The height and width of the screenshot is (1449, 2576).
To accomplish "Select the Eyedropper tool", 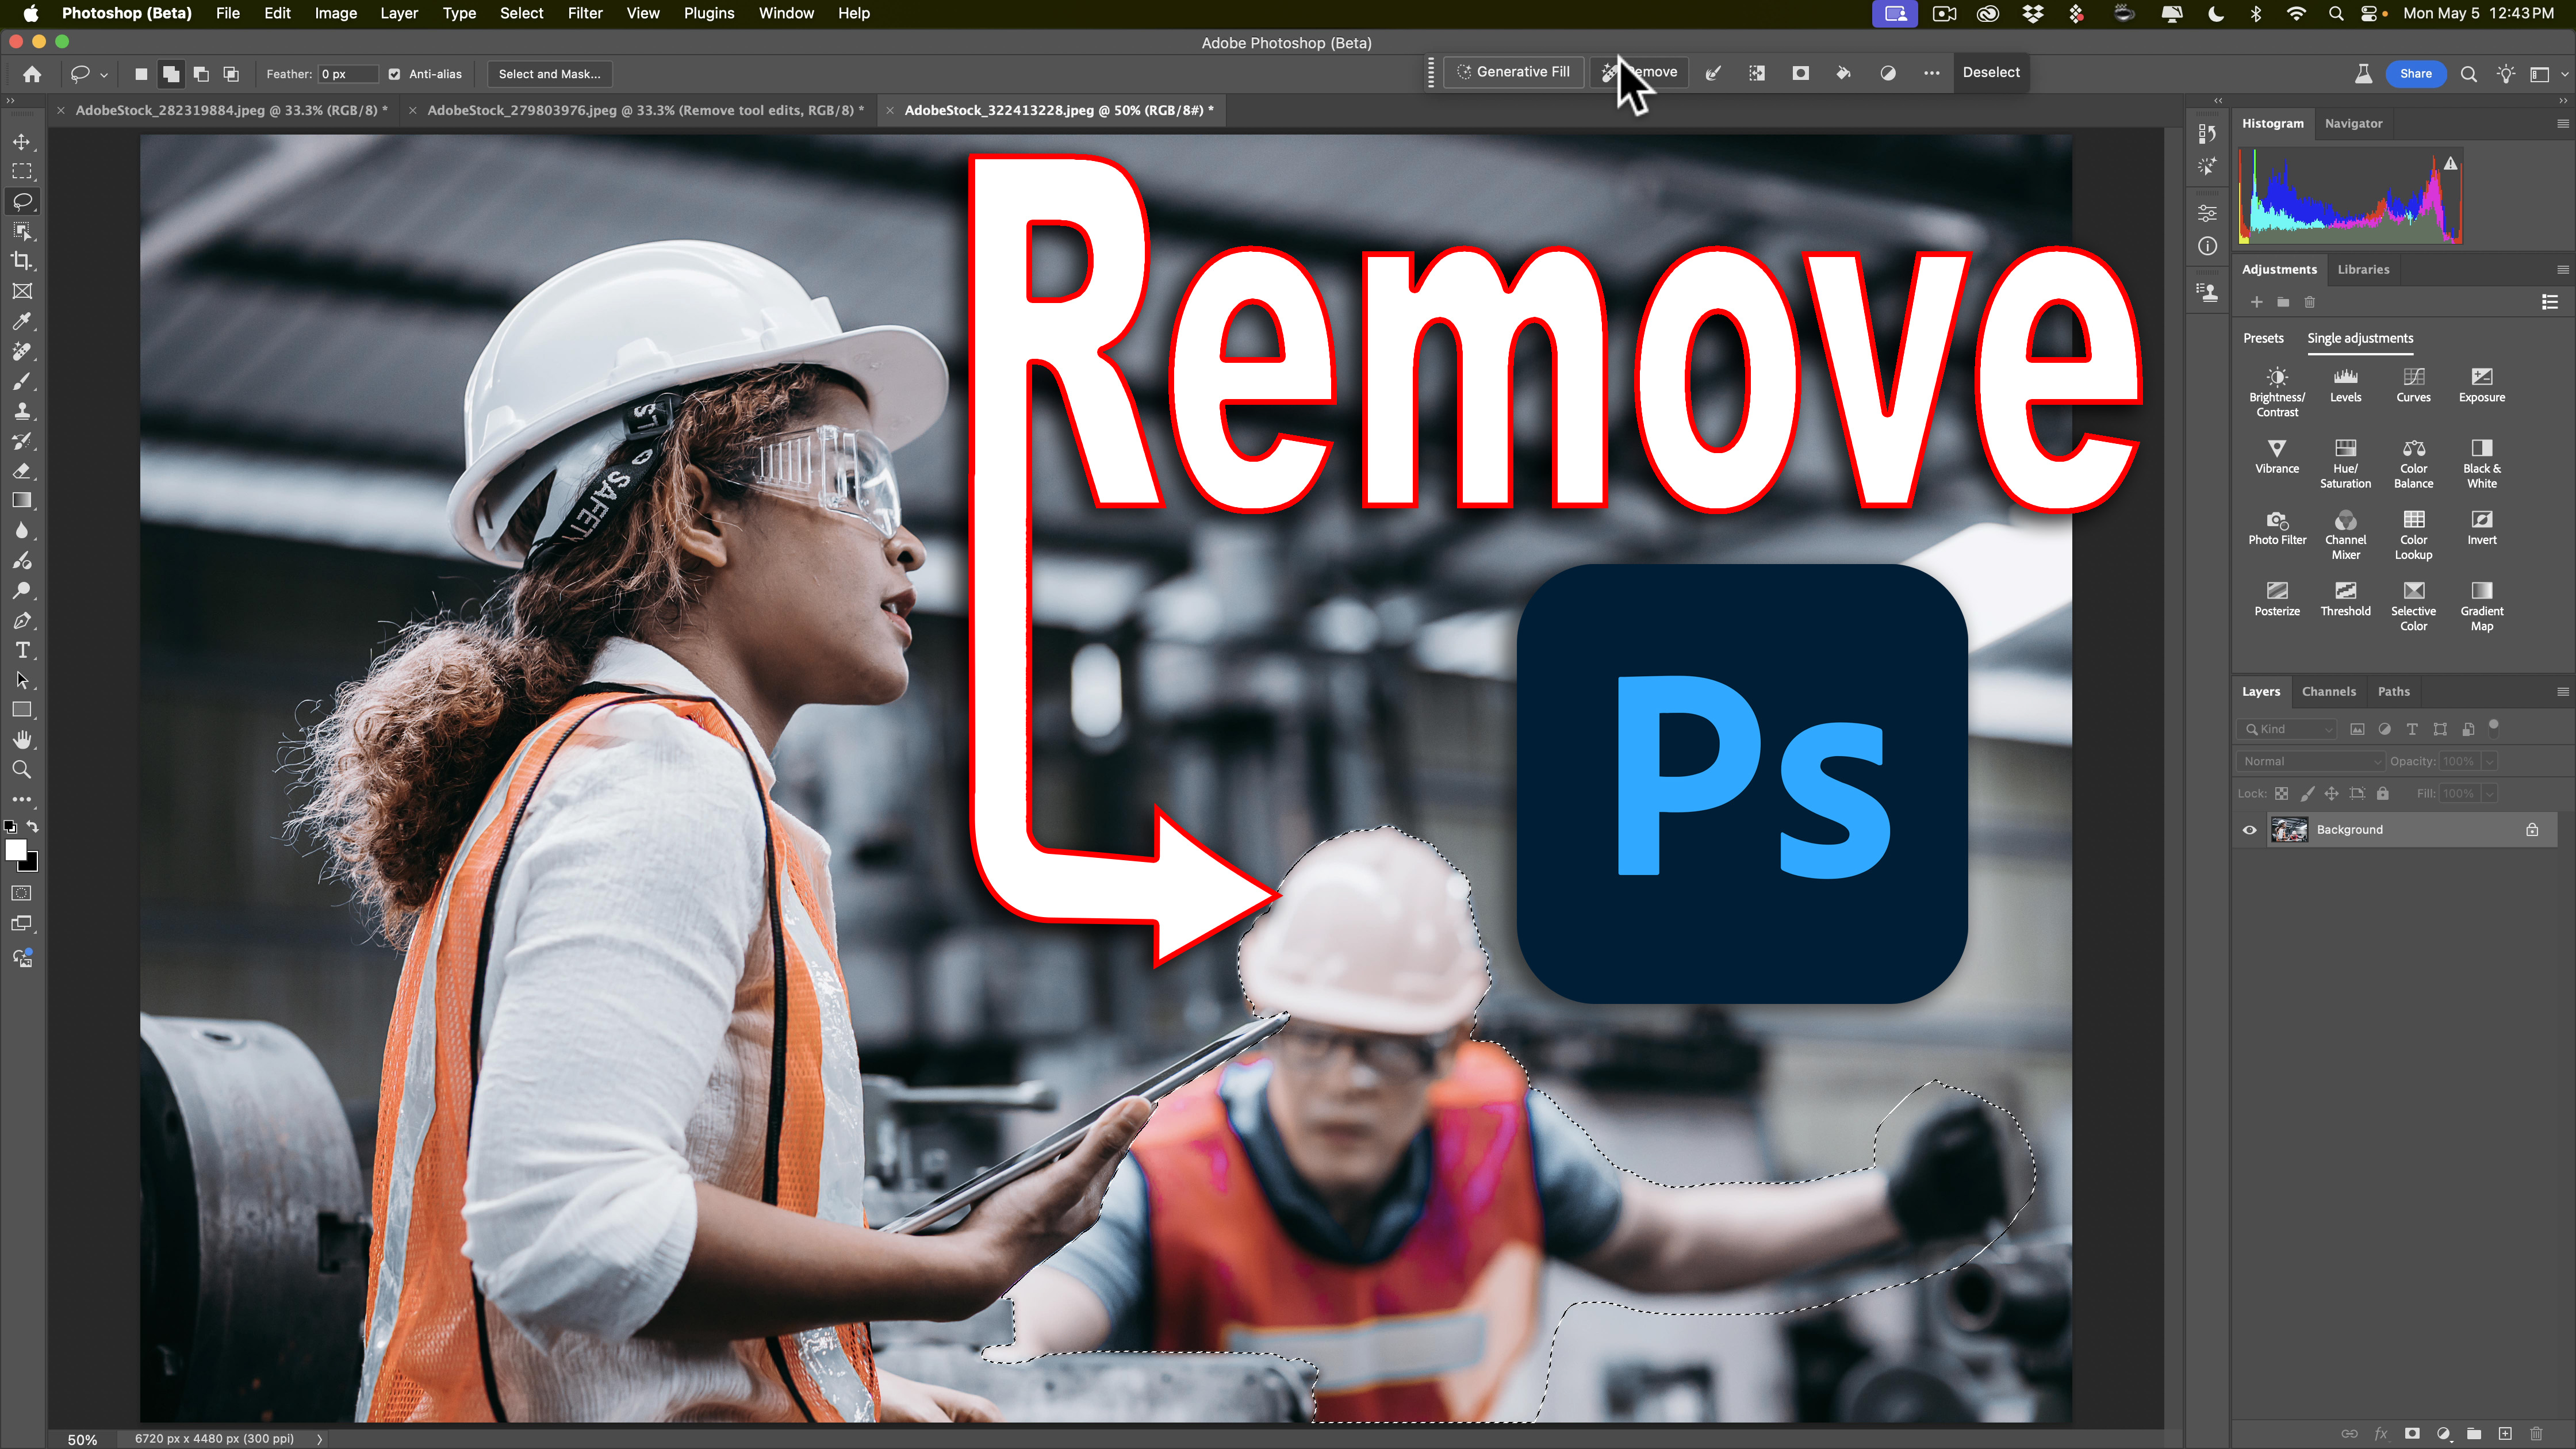I will point(22,321).
